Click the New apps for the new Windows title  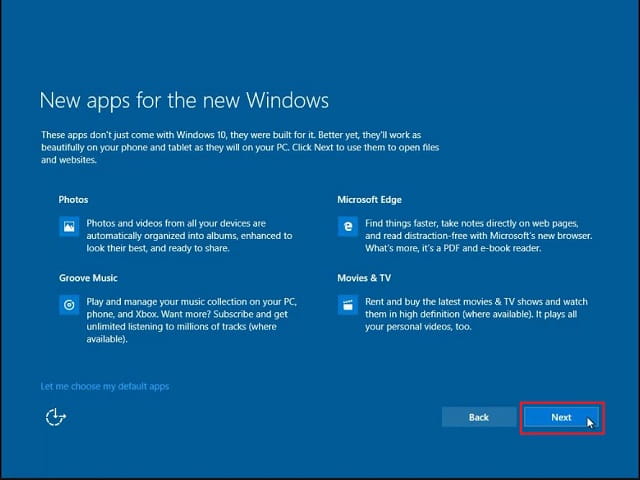click(184, 100)
